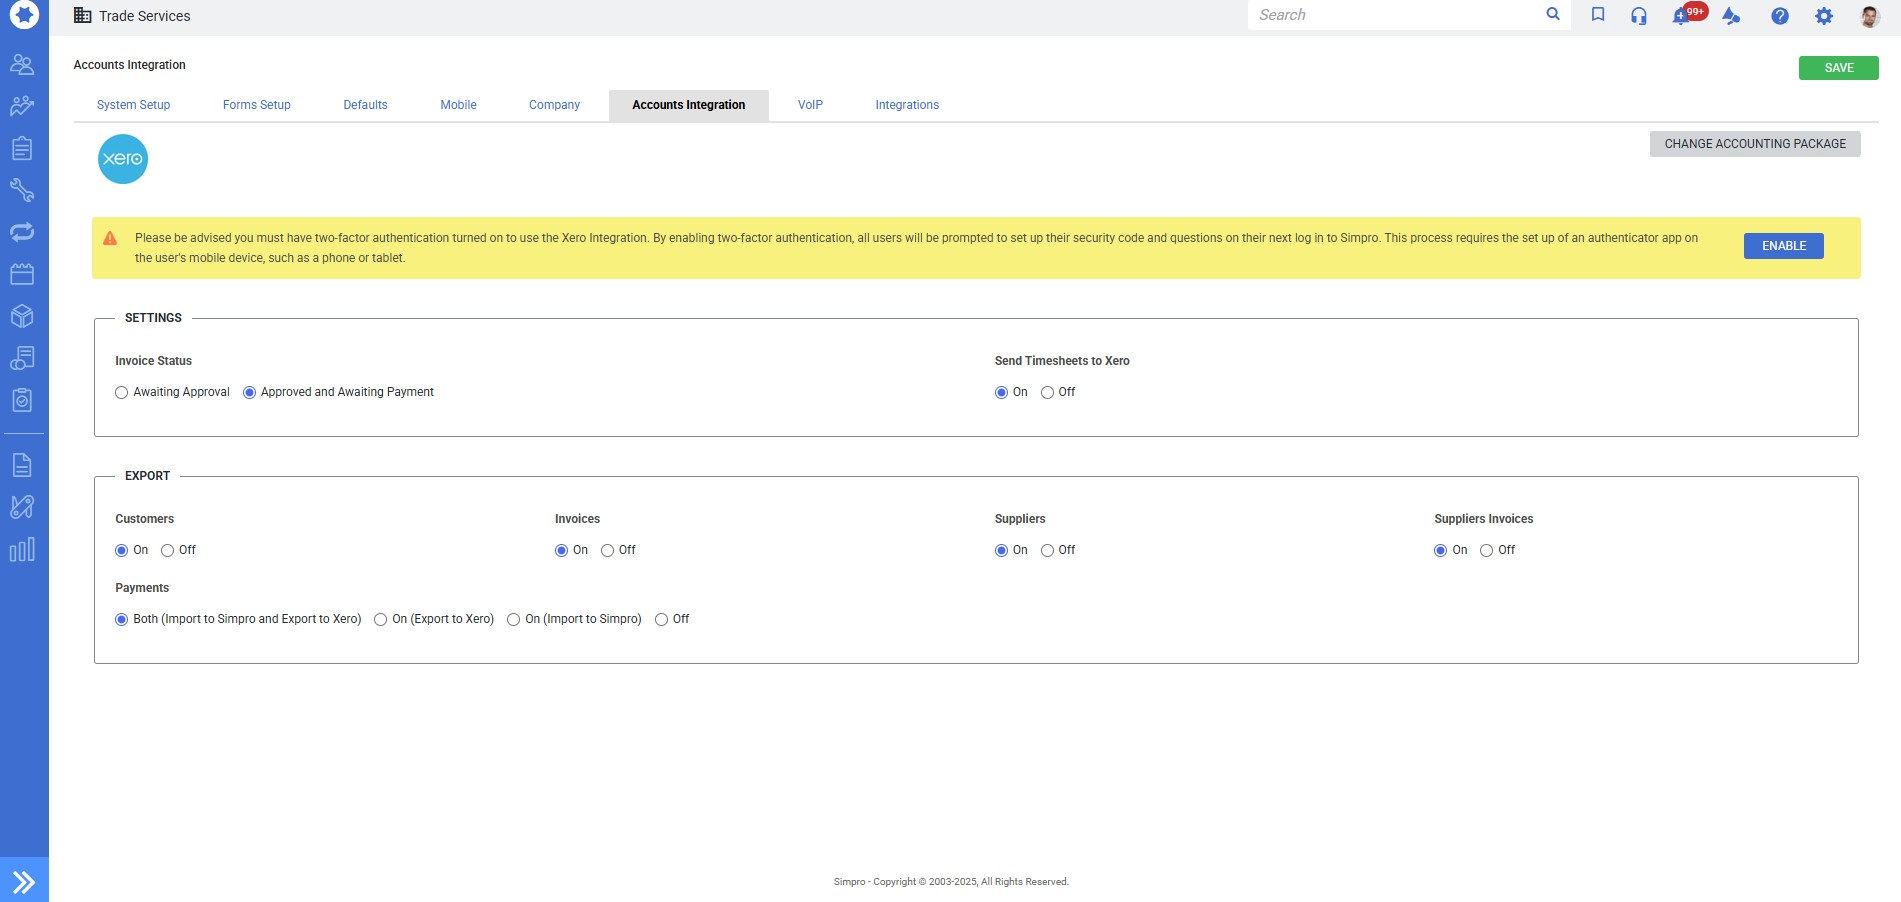Click the wrench icon in sidebar

(x=22, y=190)
